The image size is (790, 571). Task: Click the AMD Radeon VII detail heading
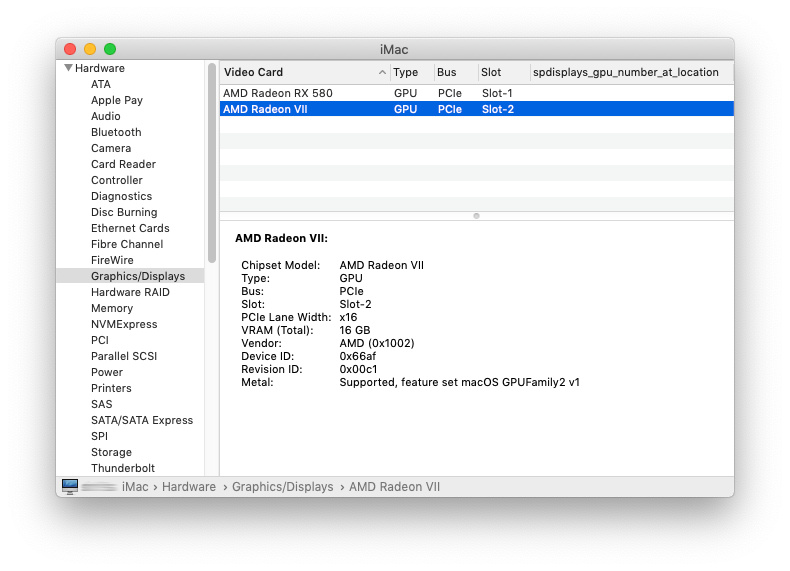coord(282,238)
